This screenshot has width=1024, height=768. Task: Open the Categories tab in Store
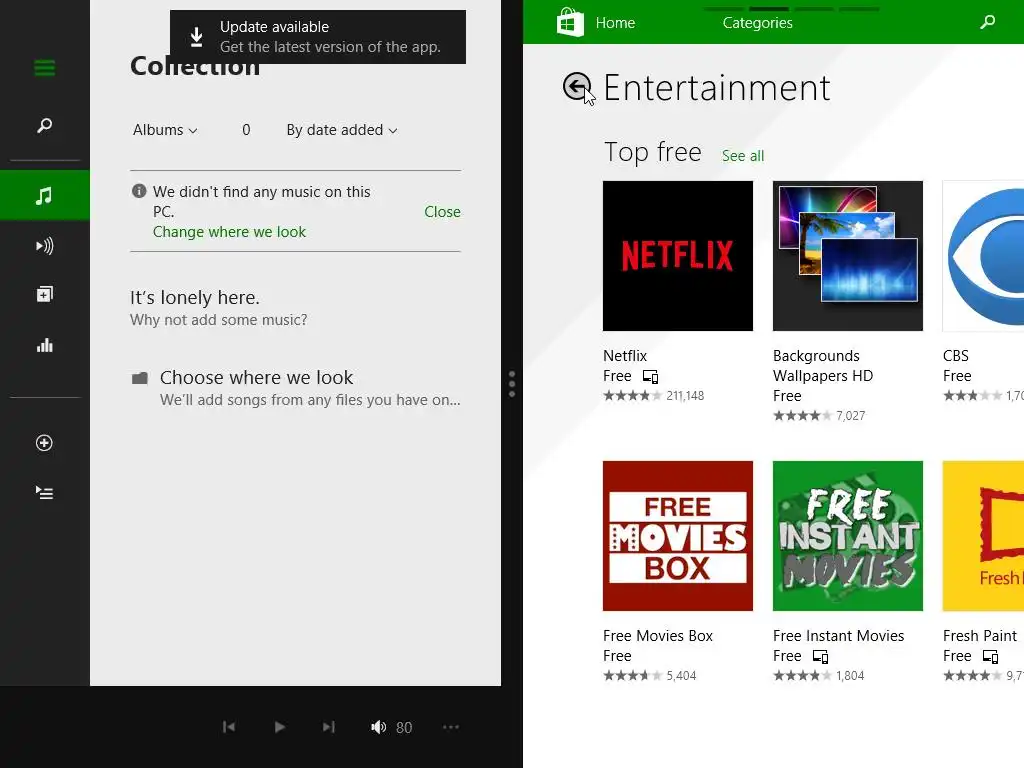pyautogui.click(x=758, y=23)
